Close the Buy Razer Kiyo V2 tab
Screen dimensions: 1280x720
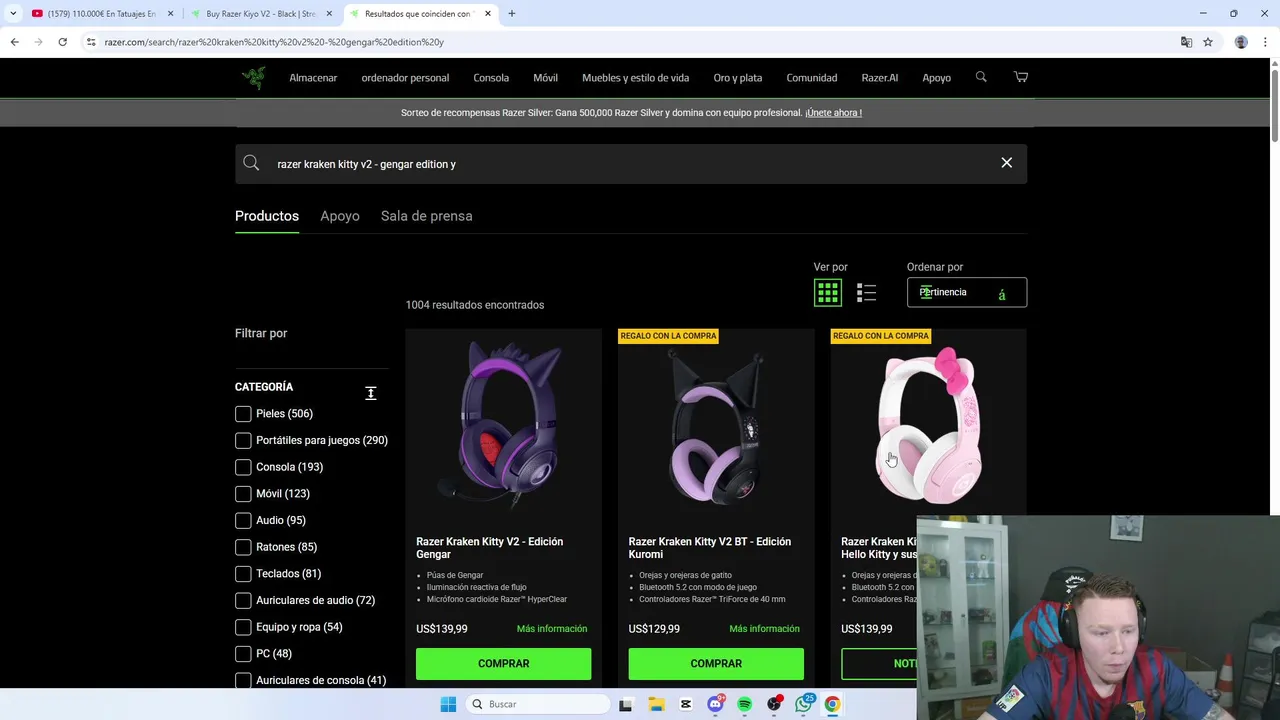(329, 14)
